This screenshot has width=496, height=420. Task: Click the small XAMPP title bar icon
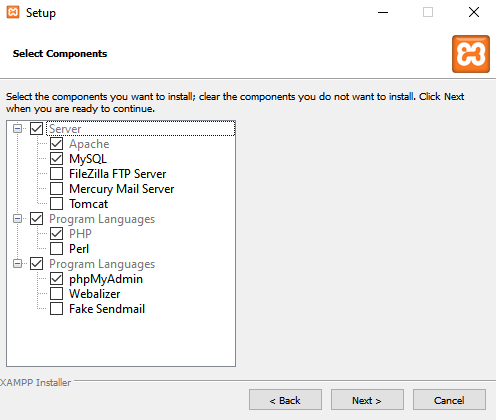pos(13,12)
